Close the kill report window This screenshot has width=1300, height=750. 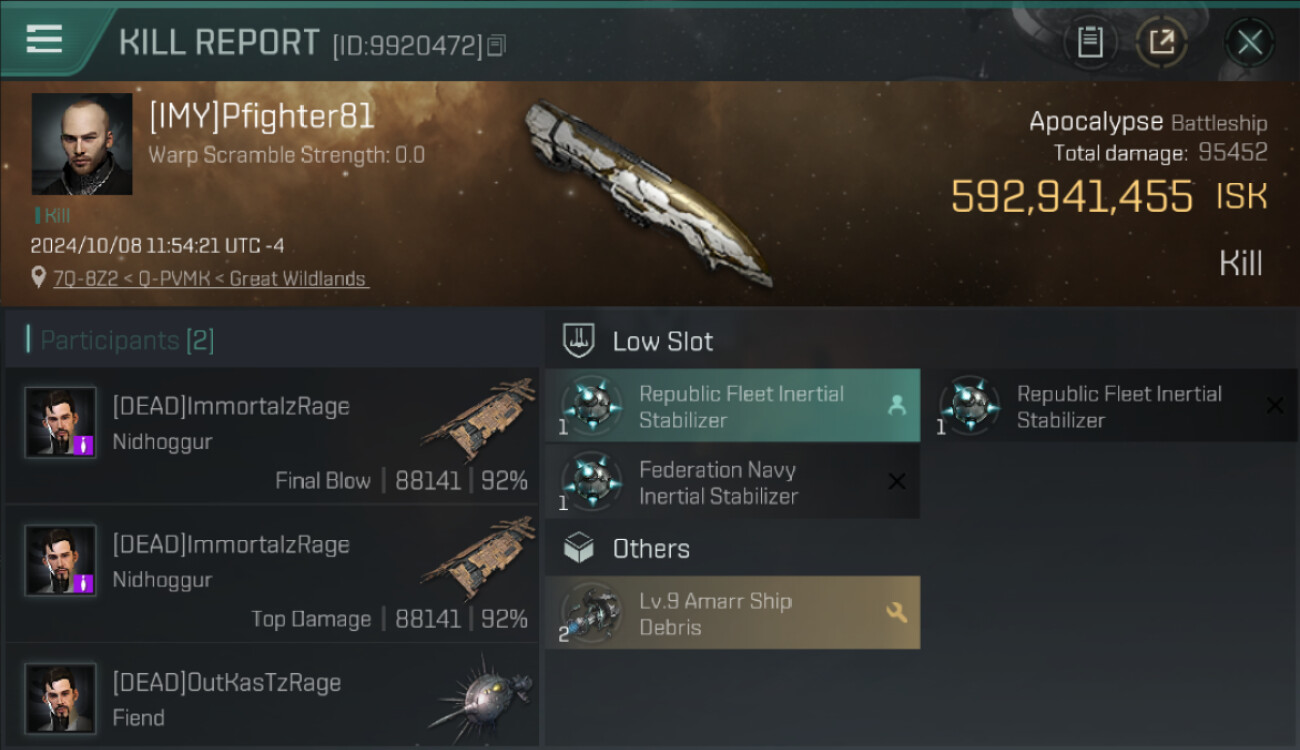tap(1249, 42)
